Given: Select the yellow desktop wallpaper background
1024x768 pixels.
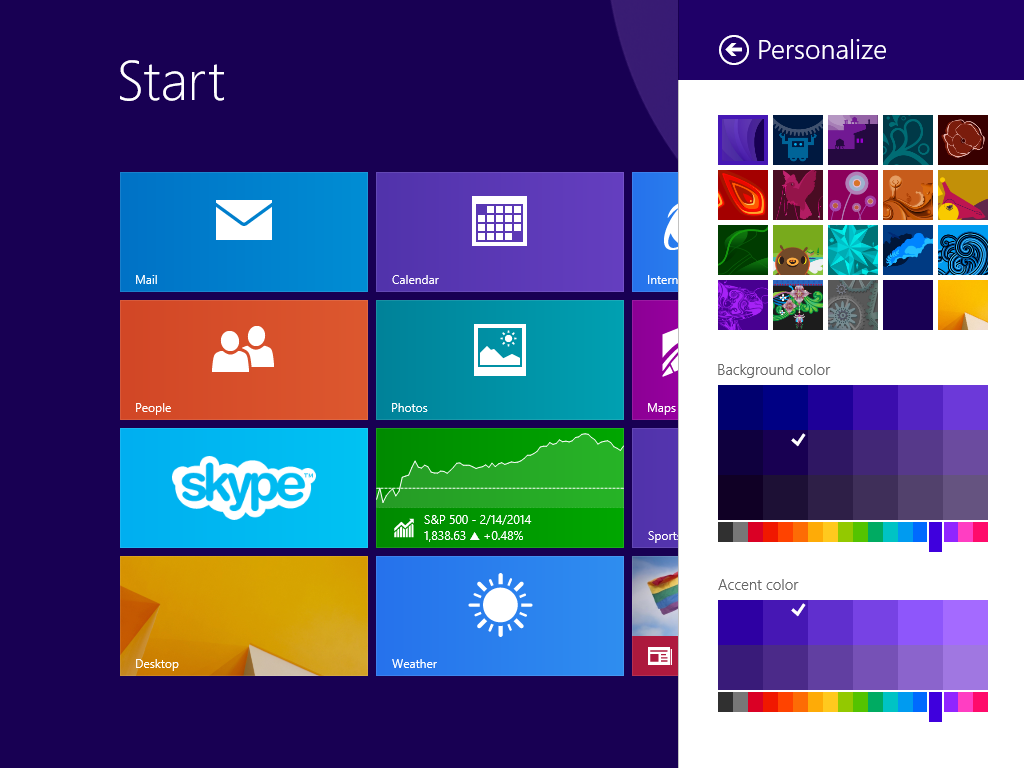Looking at the screenshot, I should coord(963,305).
